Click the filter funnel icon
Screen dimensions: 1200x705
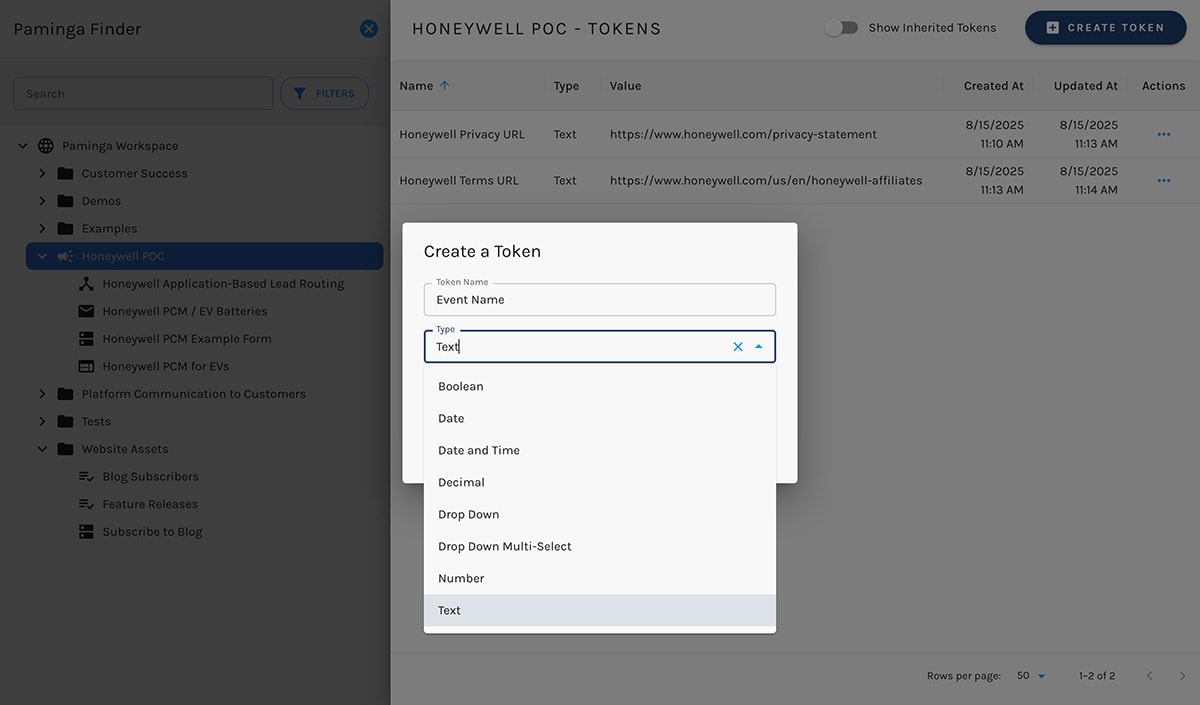299,93
